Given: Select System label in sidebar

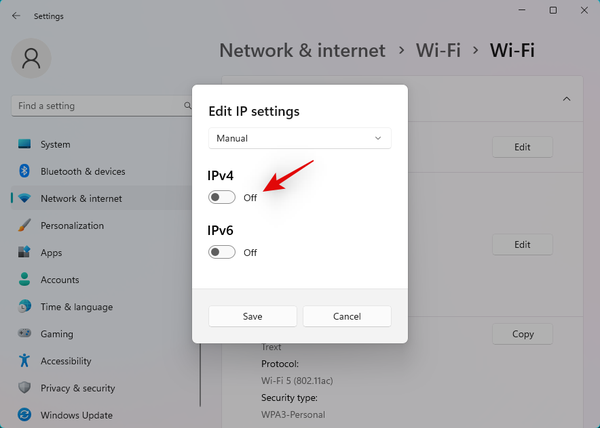Looking at the screenshot, I should click(x=55, y=145).
